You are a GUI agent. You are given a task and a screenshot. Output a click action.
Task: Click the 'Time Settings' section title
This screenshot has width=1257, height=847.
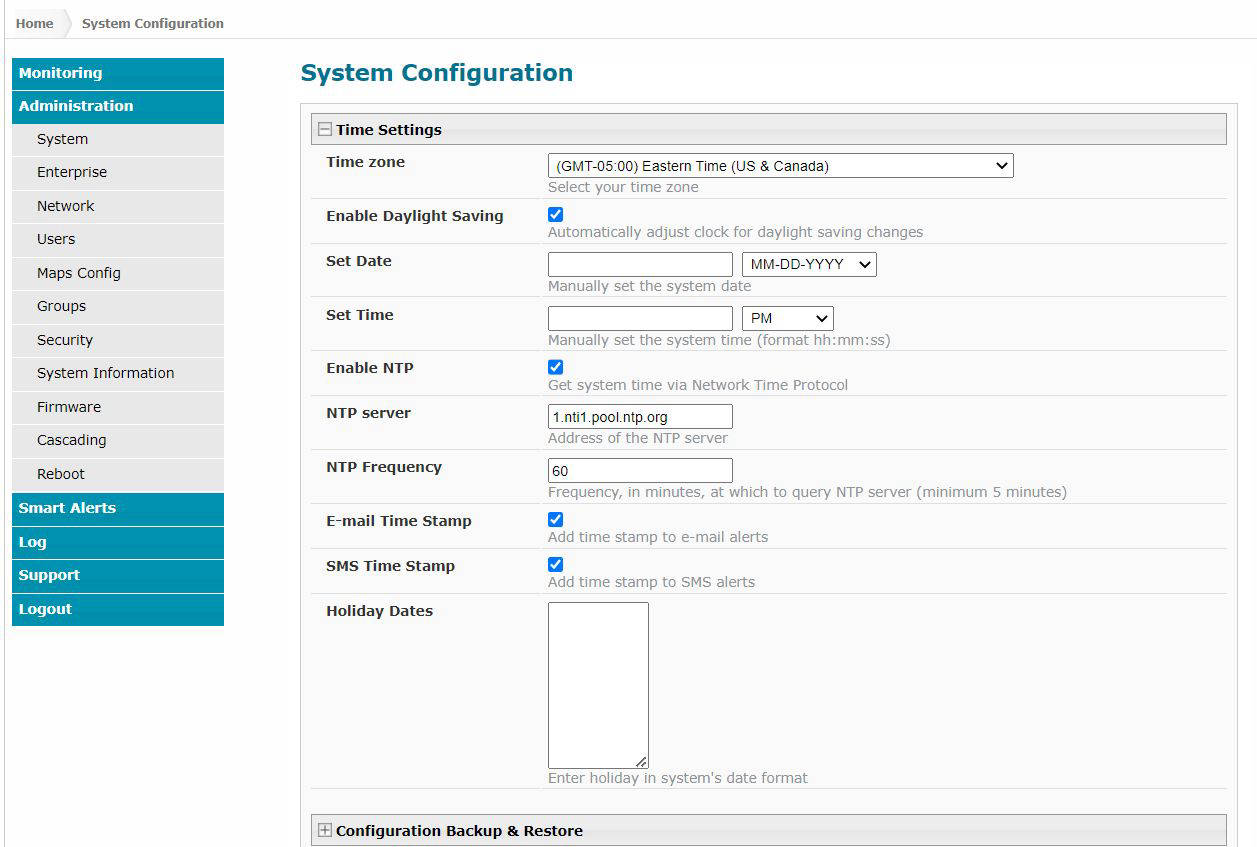(389, 129)
